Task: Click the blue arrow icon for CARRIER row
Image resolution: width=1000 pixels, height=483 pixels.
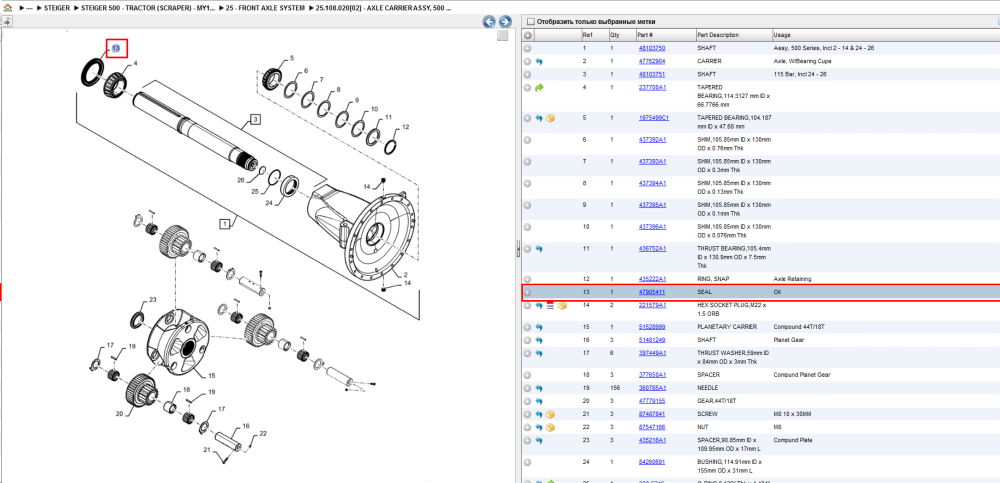Action: coord(539,62)
